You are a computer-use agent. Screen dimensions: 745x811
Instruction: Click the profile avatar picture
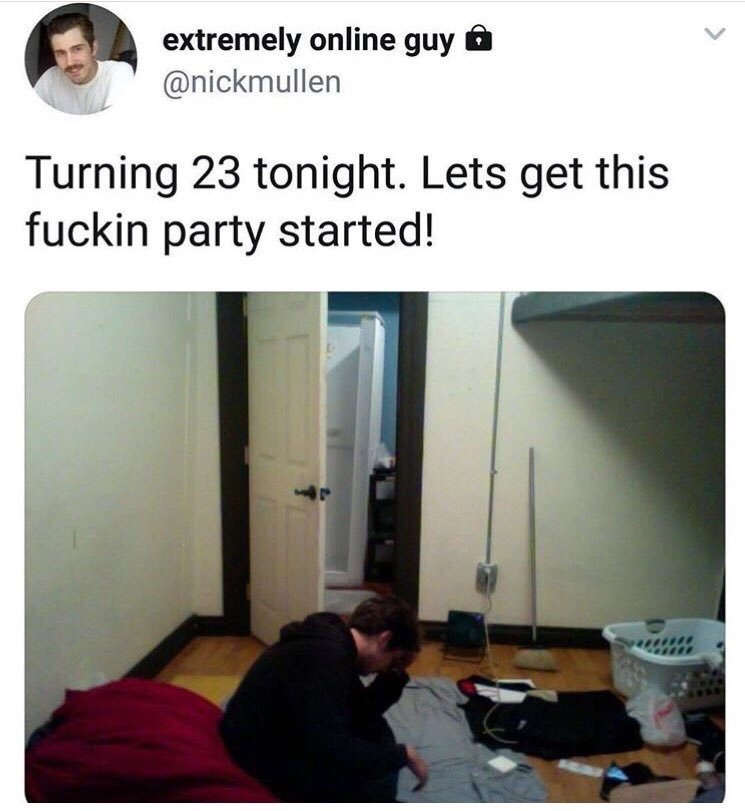81,59
